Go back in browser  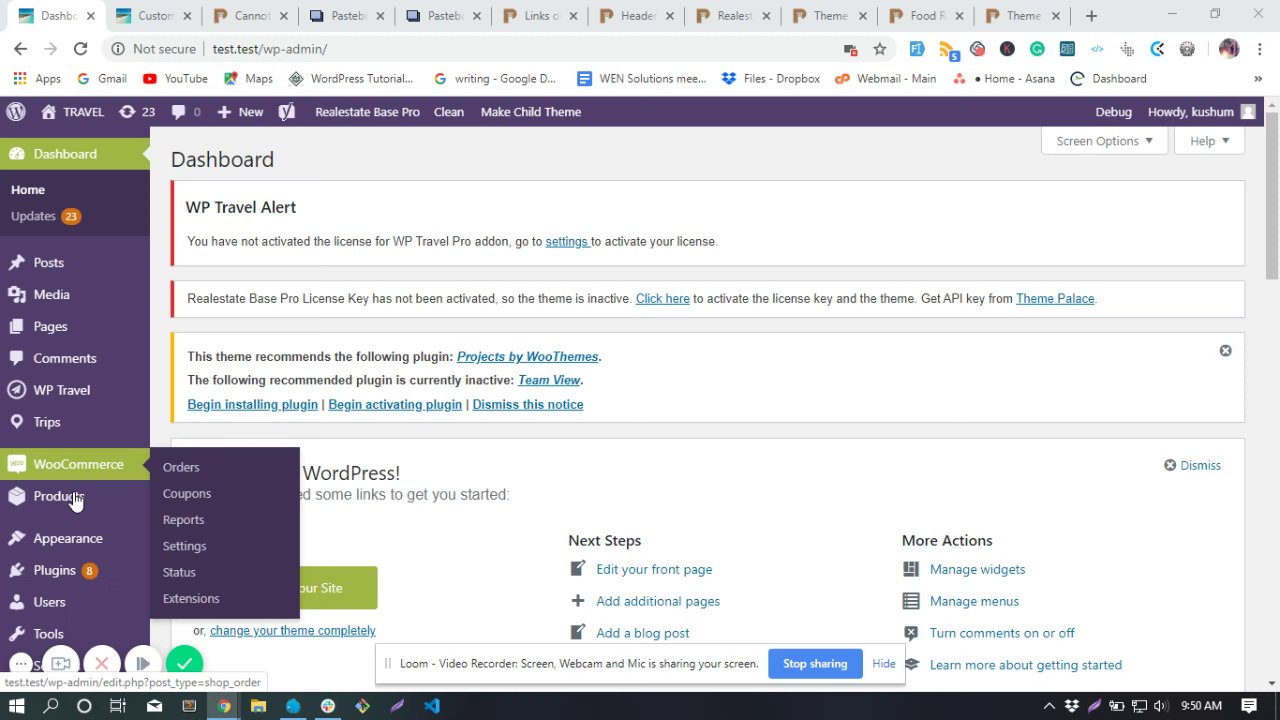(x=20, y=49)
